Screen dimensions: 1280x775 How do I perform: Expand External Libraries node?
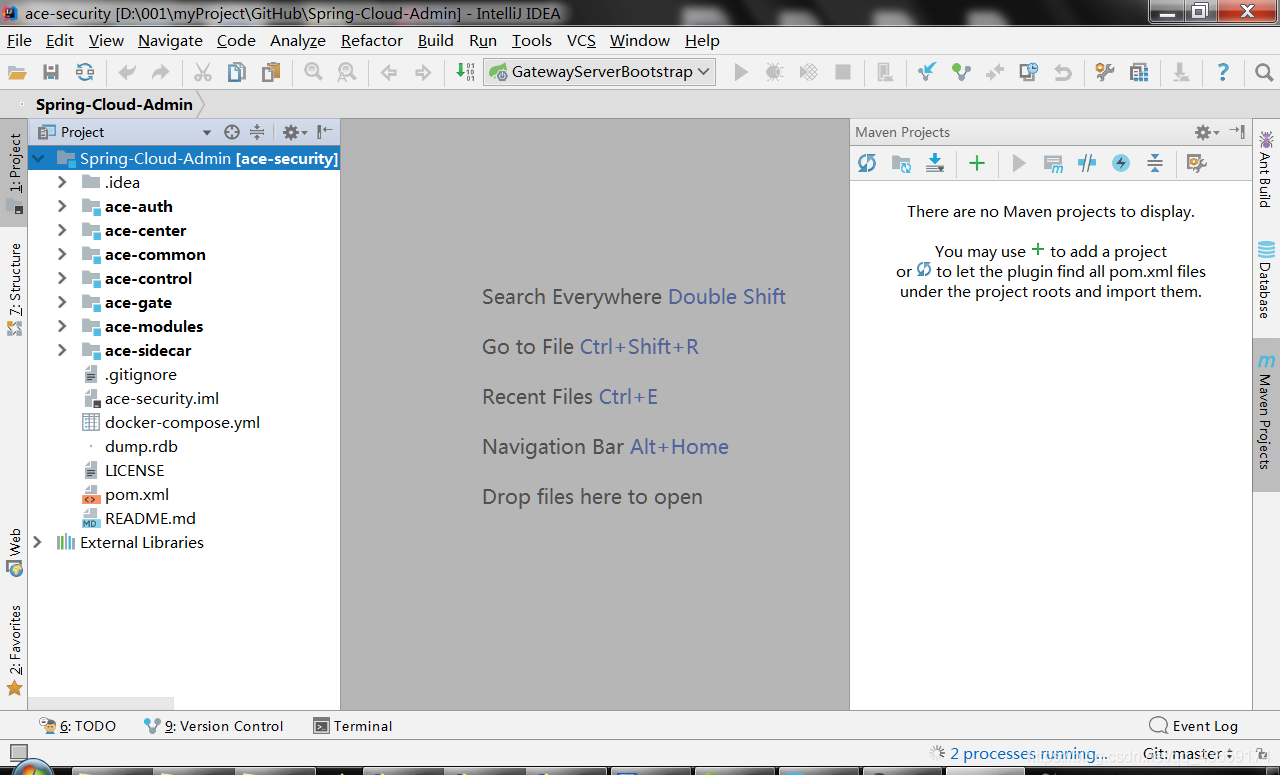38,542
